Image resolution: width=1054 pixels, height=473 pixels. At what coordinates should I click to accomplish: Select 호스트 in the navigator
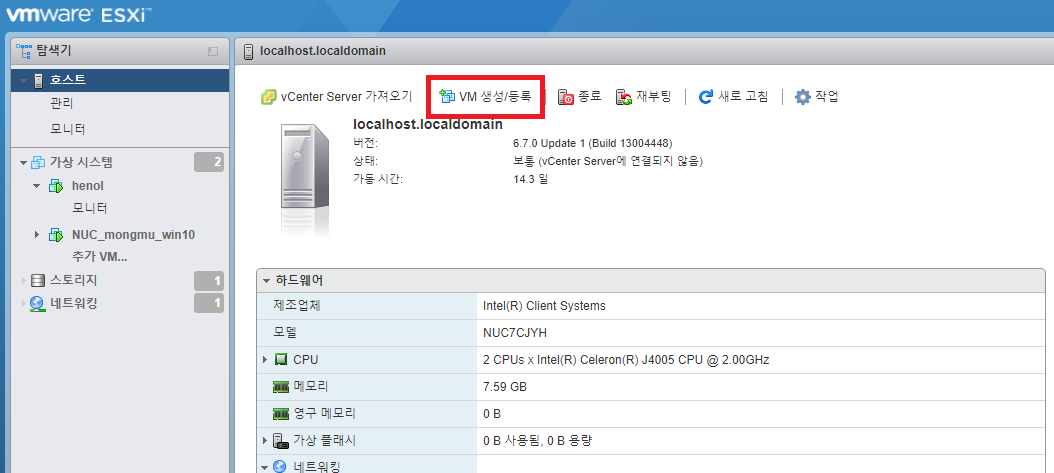[68, 80]
